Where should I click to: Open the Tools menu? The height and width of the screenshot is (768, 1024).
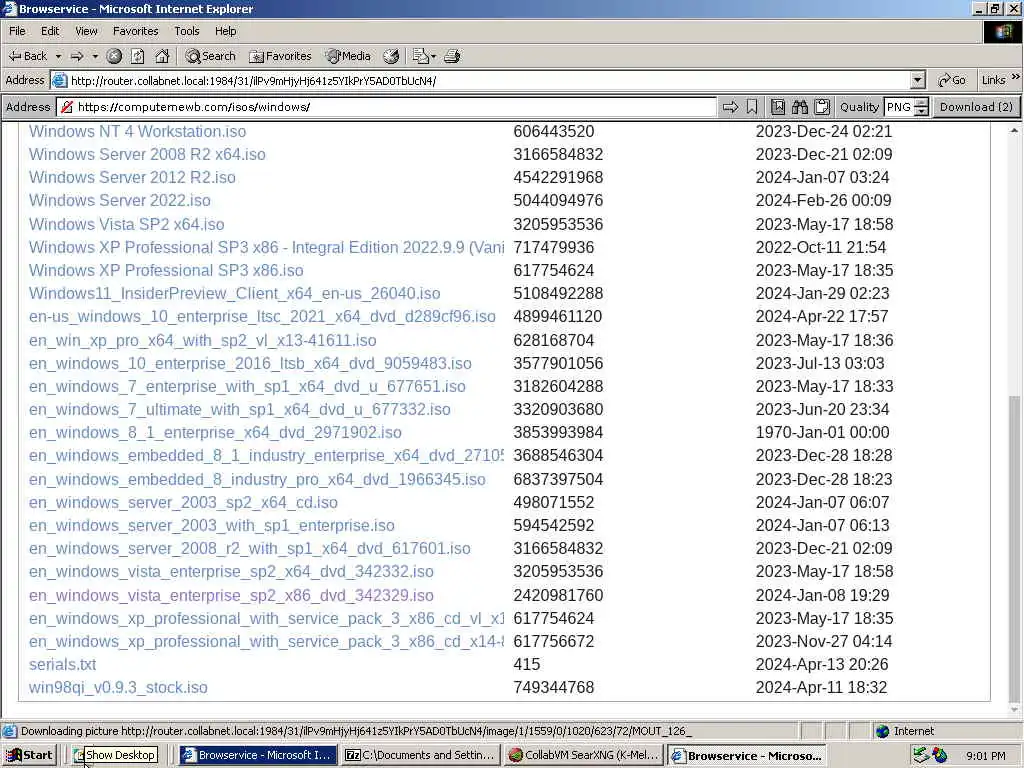187,31
